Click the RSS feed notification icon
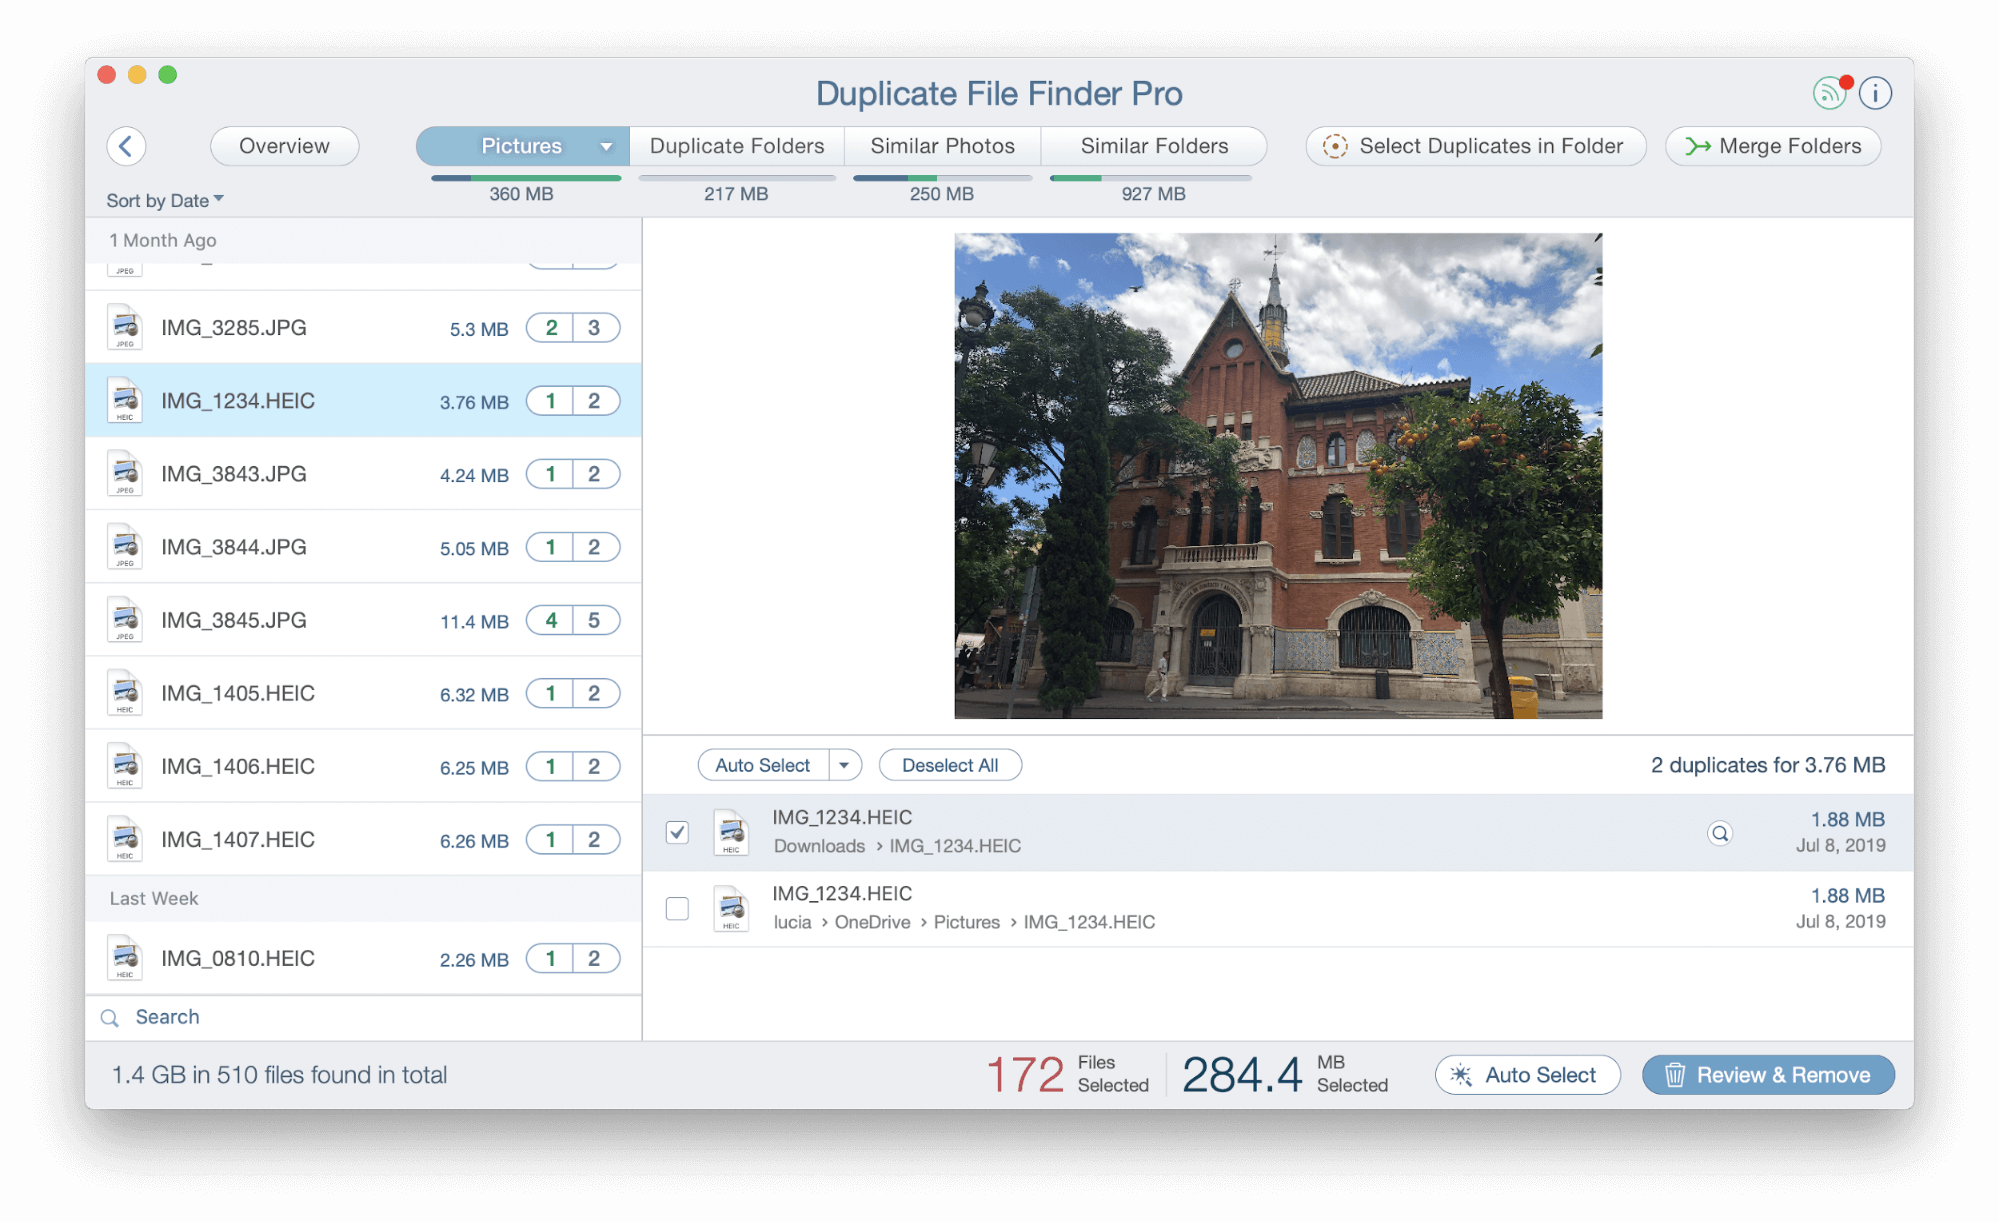This screenshot has width=1999, height=1222. point(1832,93)
